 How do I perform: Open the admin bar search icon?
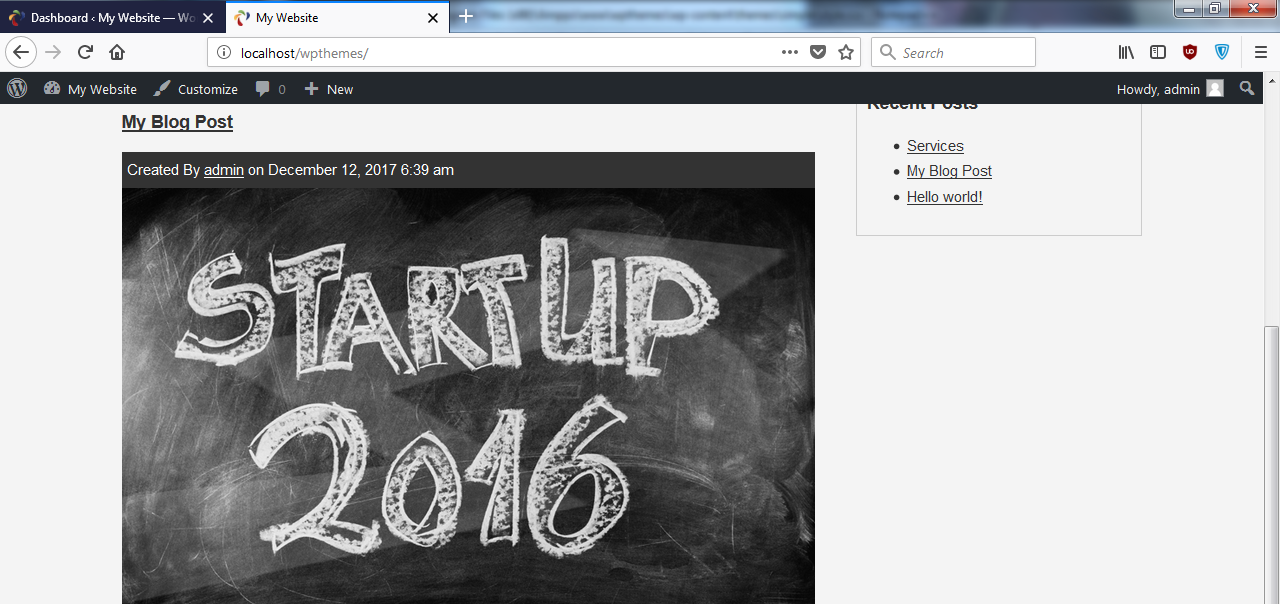click(x=1247, y=88)
